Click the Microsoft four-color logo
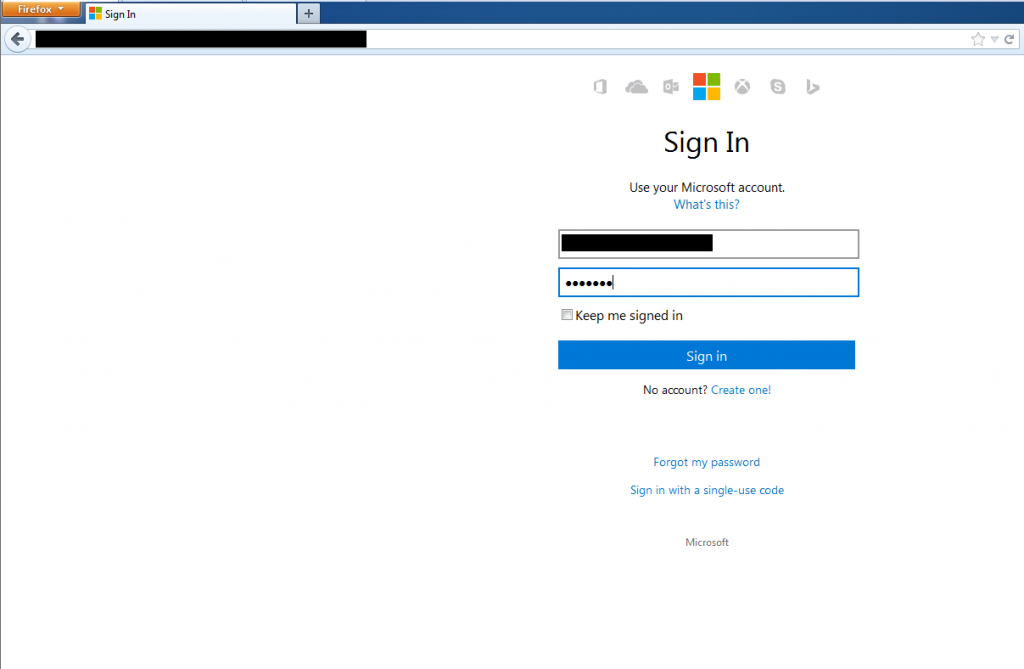This screenshot has height=669, width=1024. click(x=706, y=86)
